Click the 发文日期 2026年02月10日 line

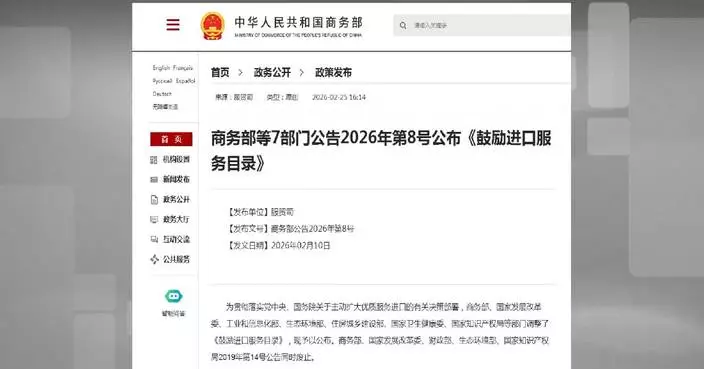(x=279, y=246)
